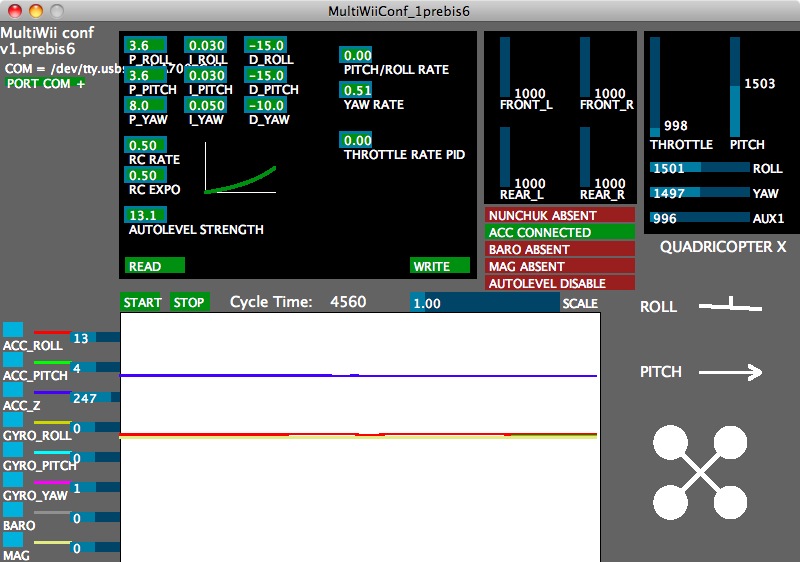Viewport: 800px width, 562px height.
Task: Click the ACC_ROLL slider showing 13
Action: (x=95, y=337)
